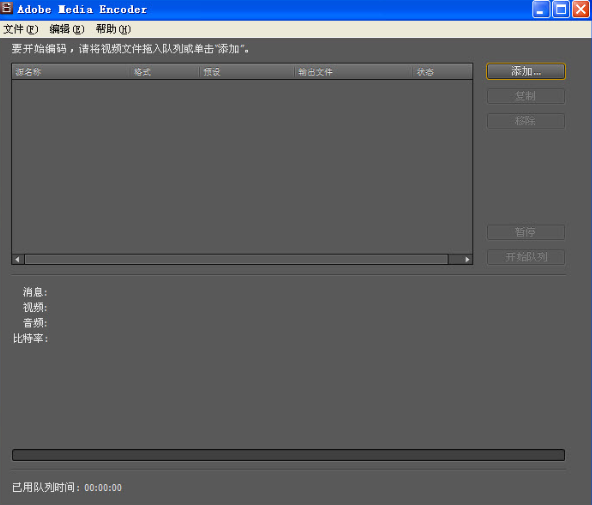Close the Adobe Media Encoder window
Viewport: 592px width, 505px height.
581,9
